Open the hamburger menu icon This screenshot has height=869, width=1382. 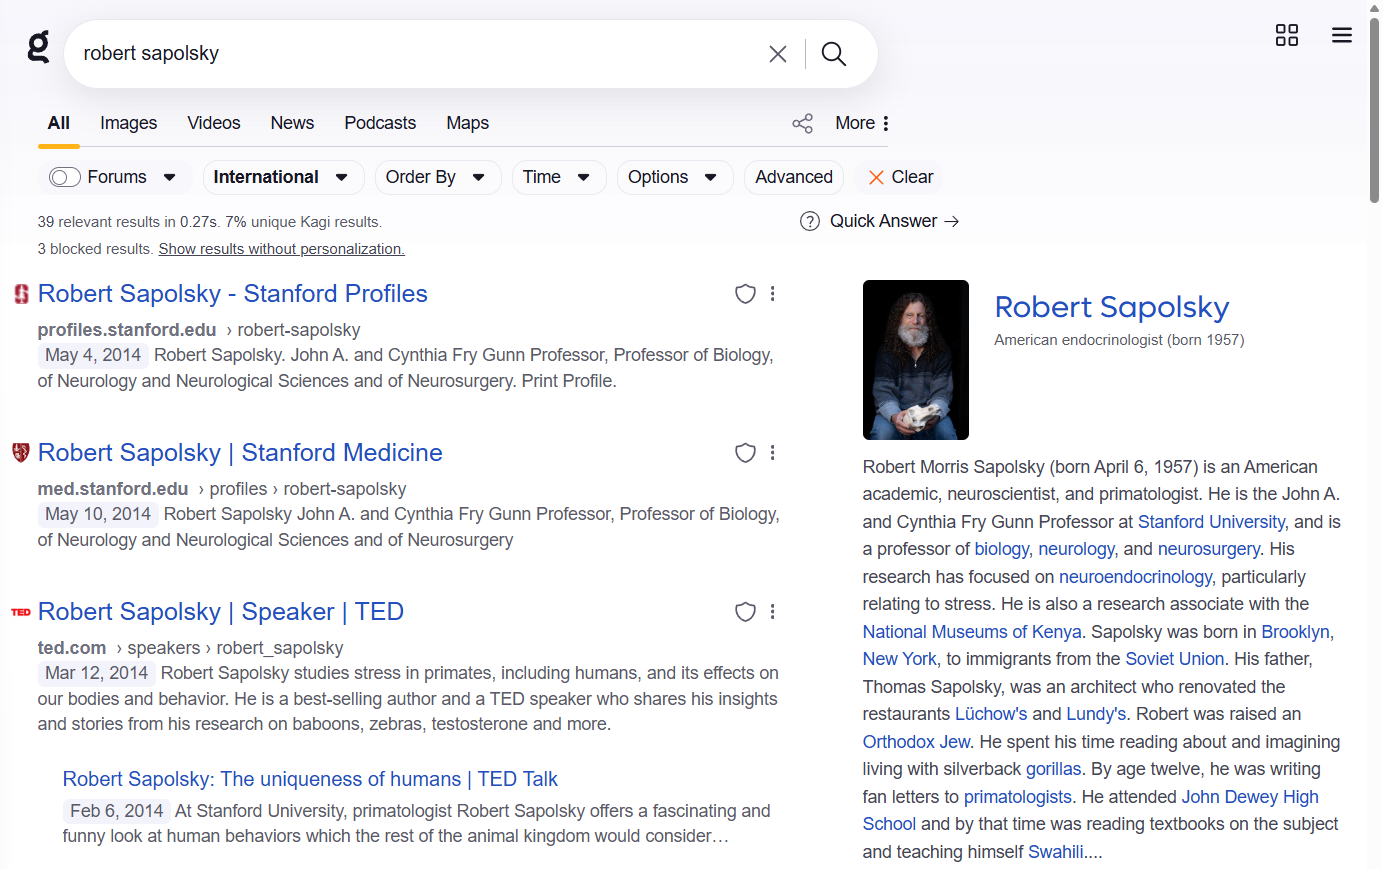1341,36
